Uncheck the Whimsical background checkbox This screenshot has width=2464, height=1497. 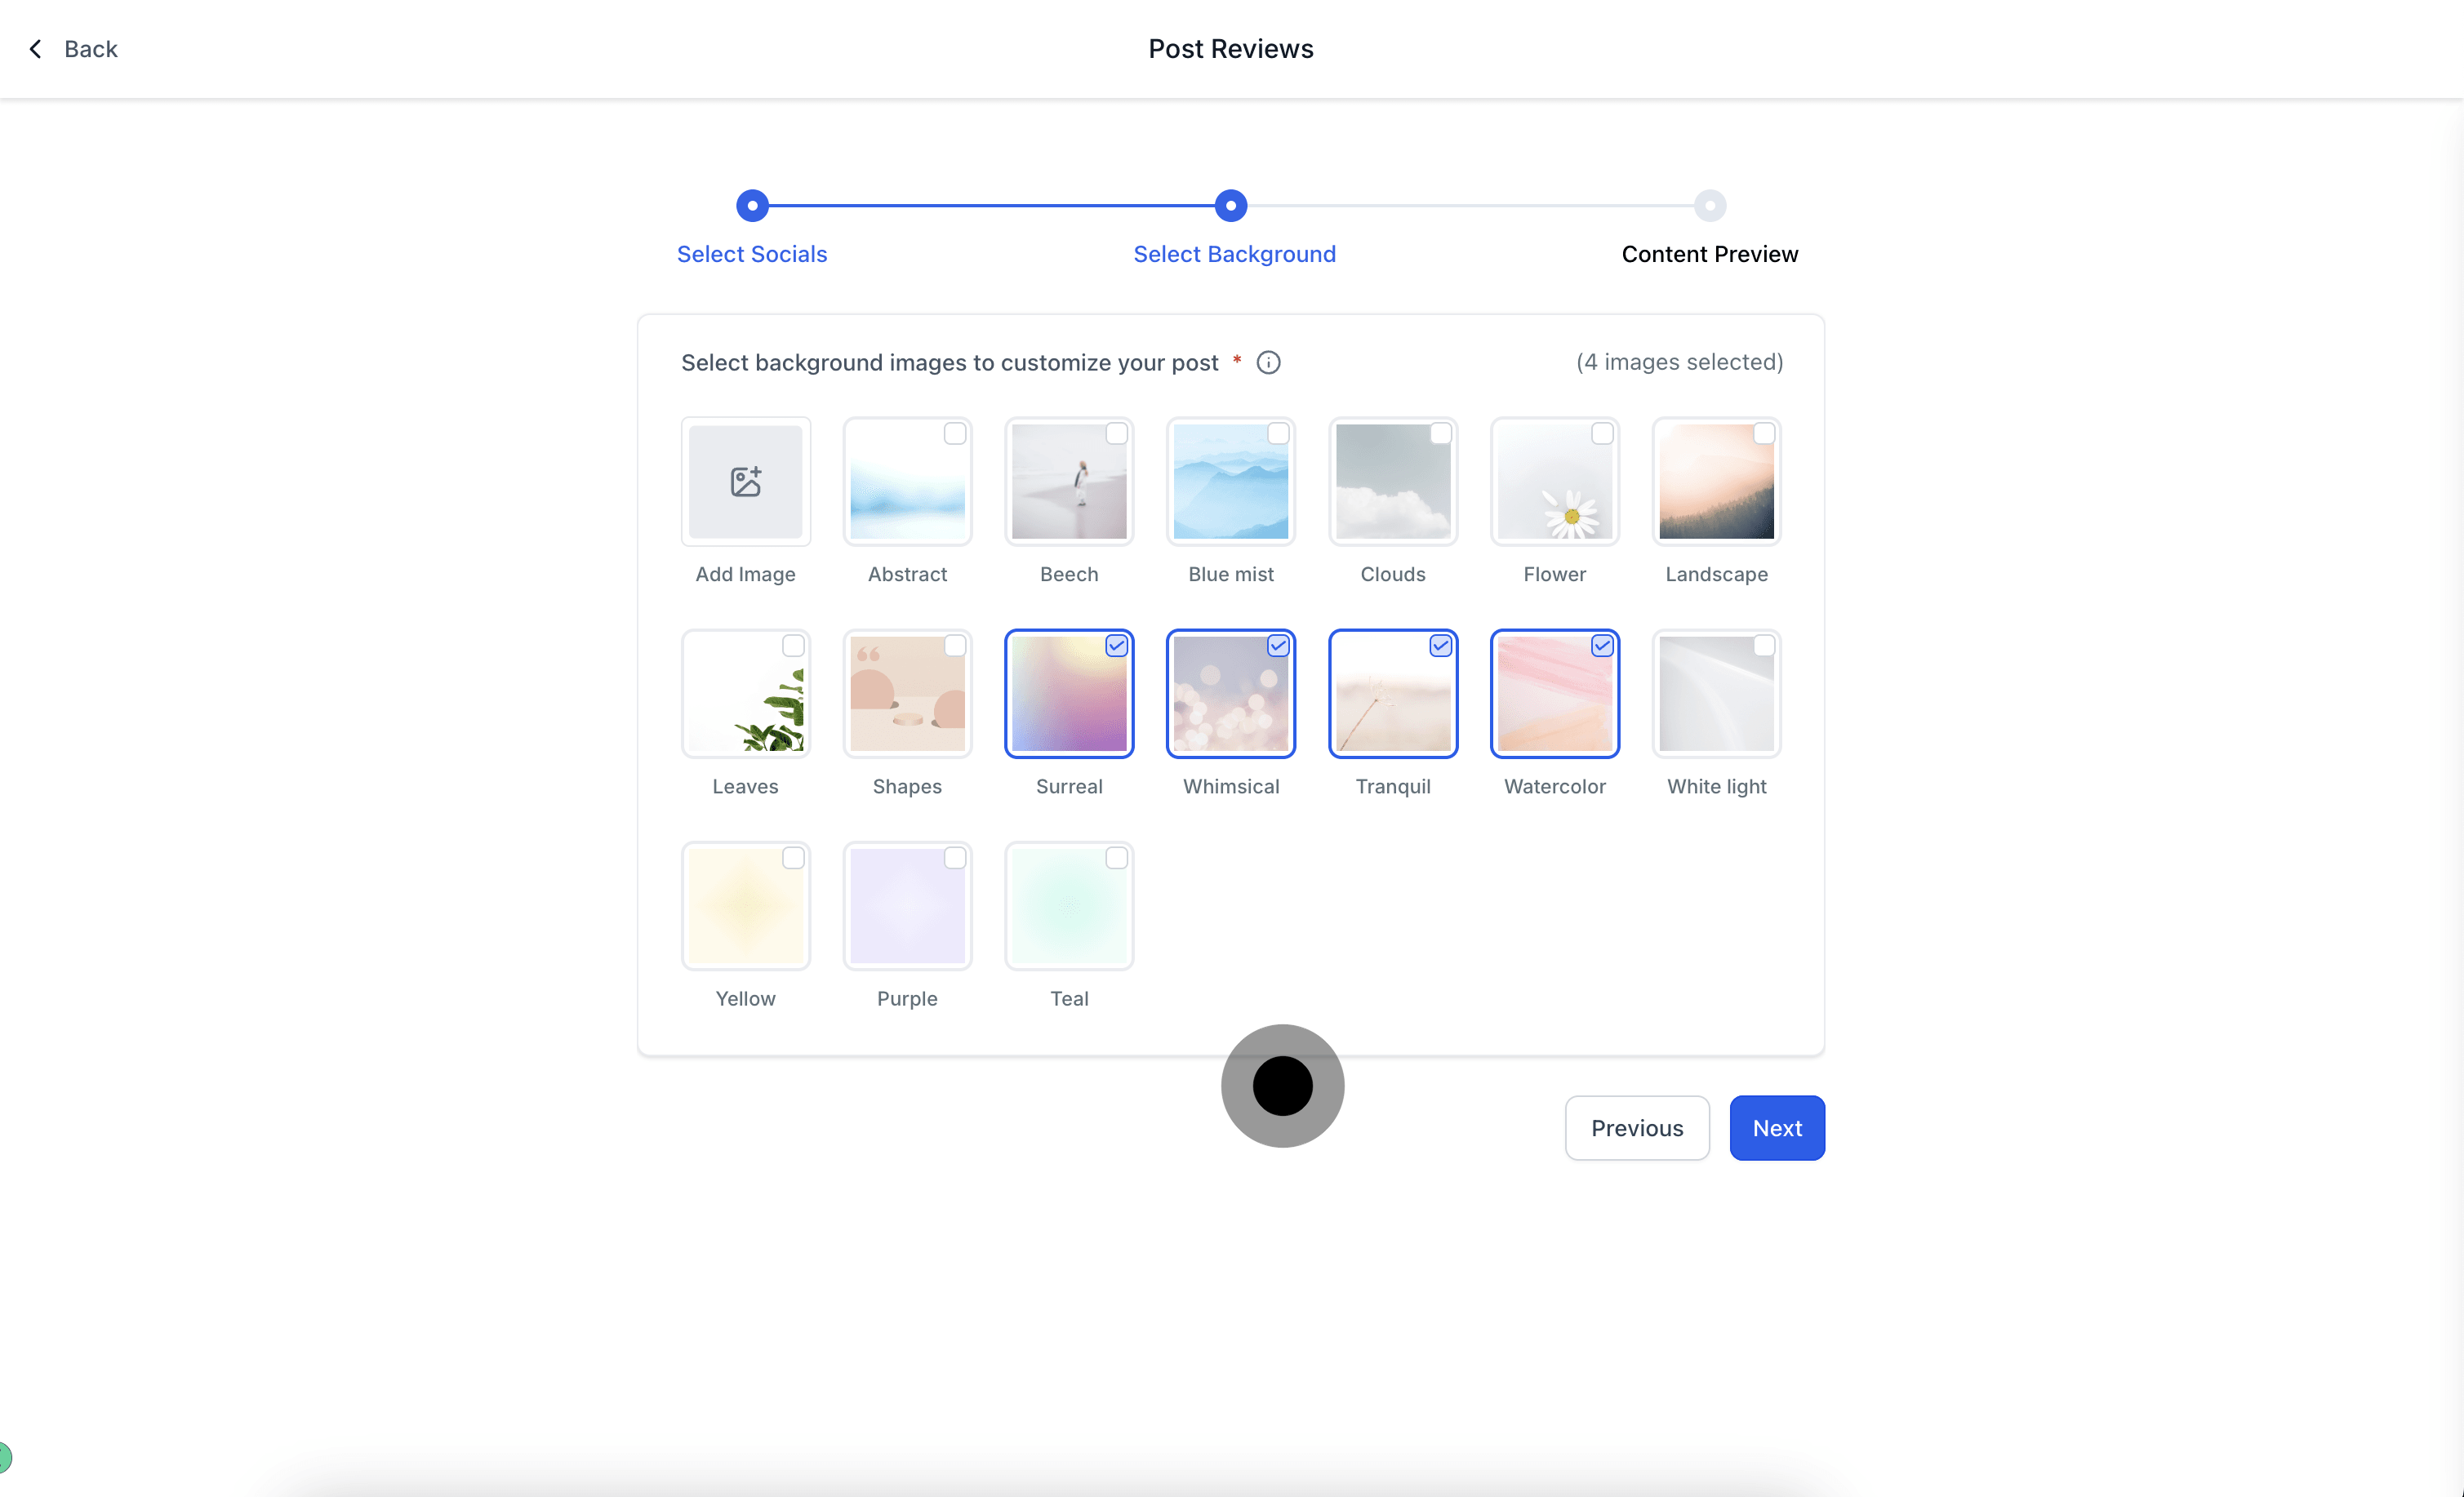tap(1278, 646)
